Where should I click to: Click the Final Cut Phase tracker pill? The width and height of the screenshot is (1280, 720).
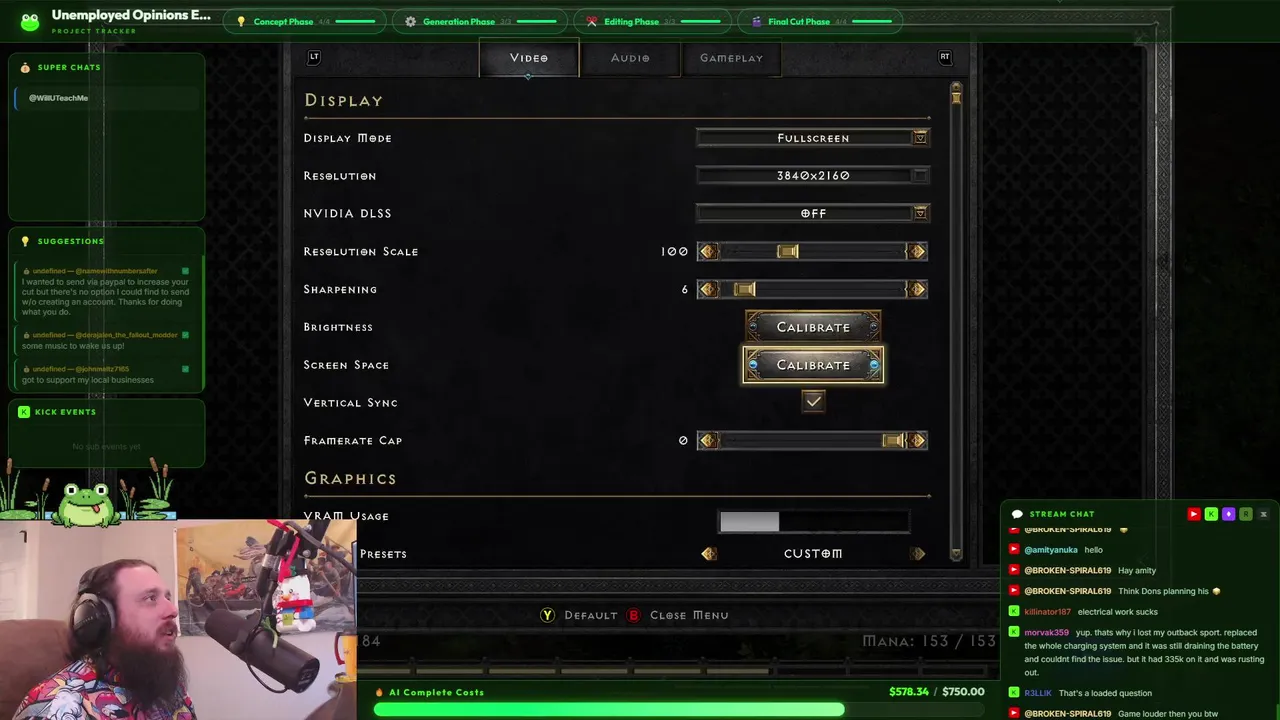pos(819,21)
